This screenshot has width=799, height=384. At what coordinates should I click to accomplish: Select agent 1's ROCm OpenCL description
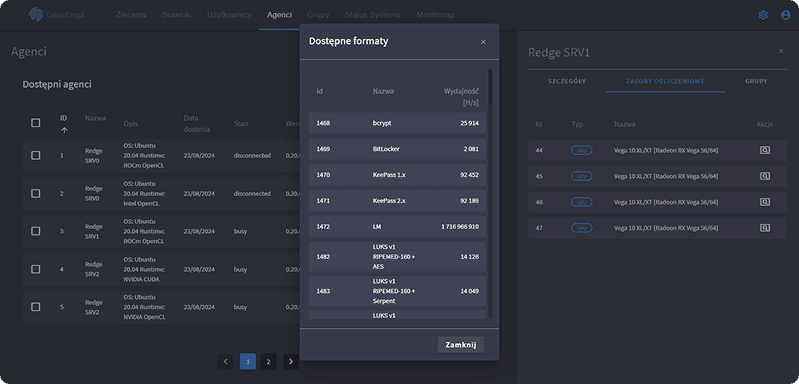(144, 155)
